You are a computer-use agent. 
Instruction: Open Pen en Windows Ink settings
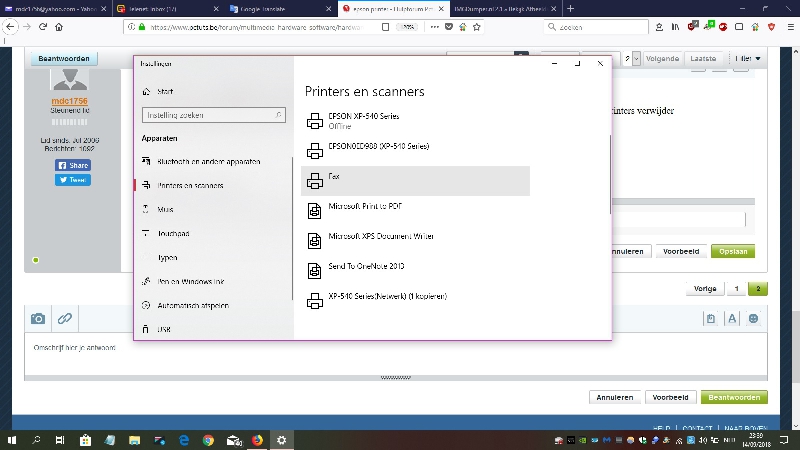tap(213, 281)
